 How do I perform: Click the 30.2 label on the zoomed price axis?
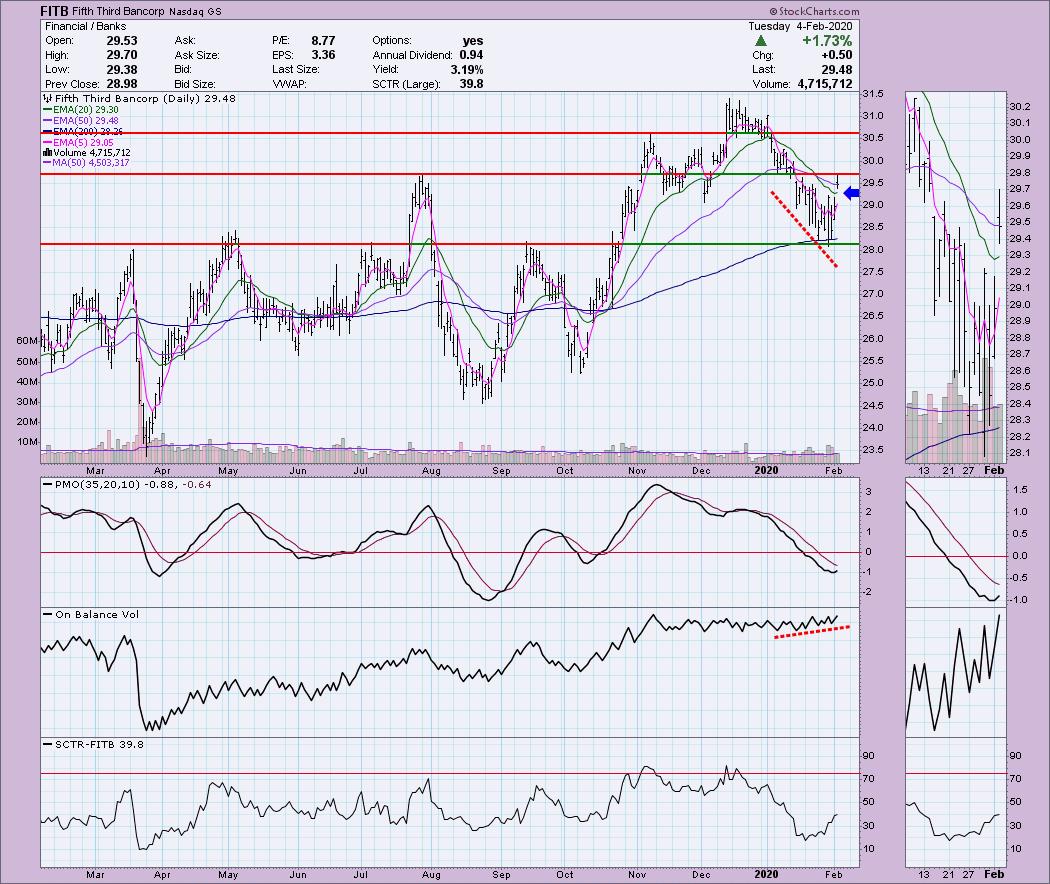[1019, 106]
